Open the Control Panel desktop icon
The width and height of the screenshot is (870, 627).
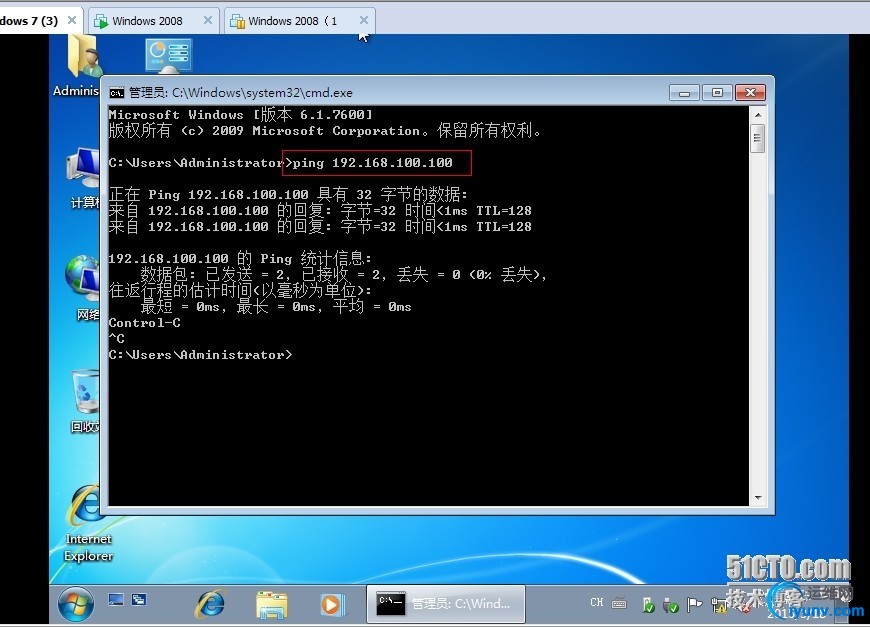coord(169,55)
